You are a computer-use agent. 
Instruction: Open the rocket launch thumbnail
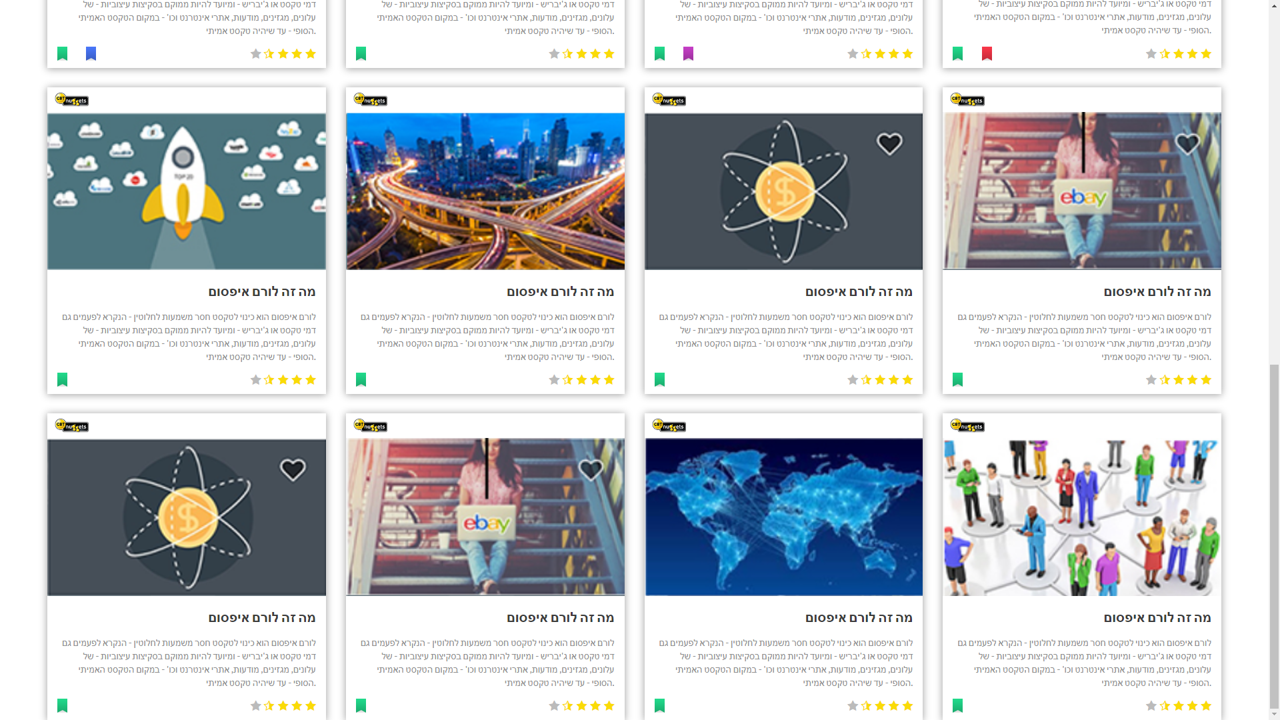coord(187,191)
